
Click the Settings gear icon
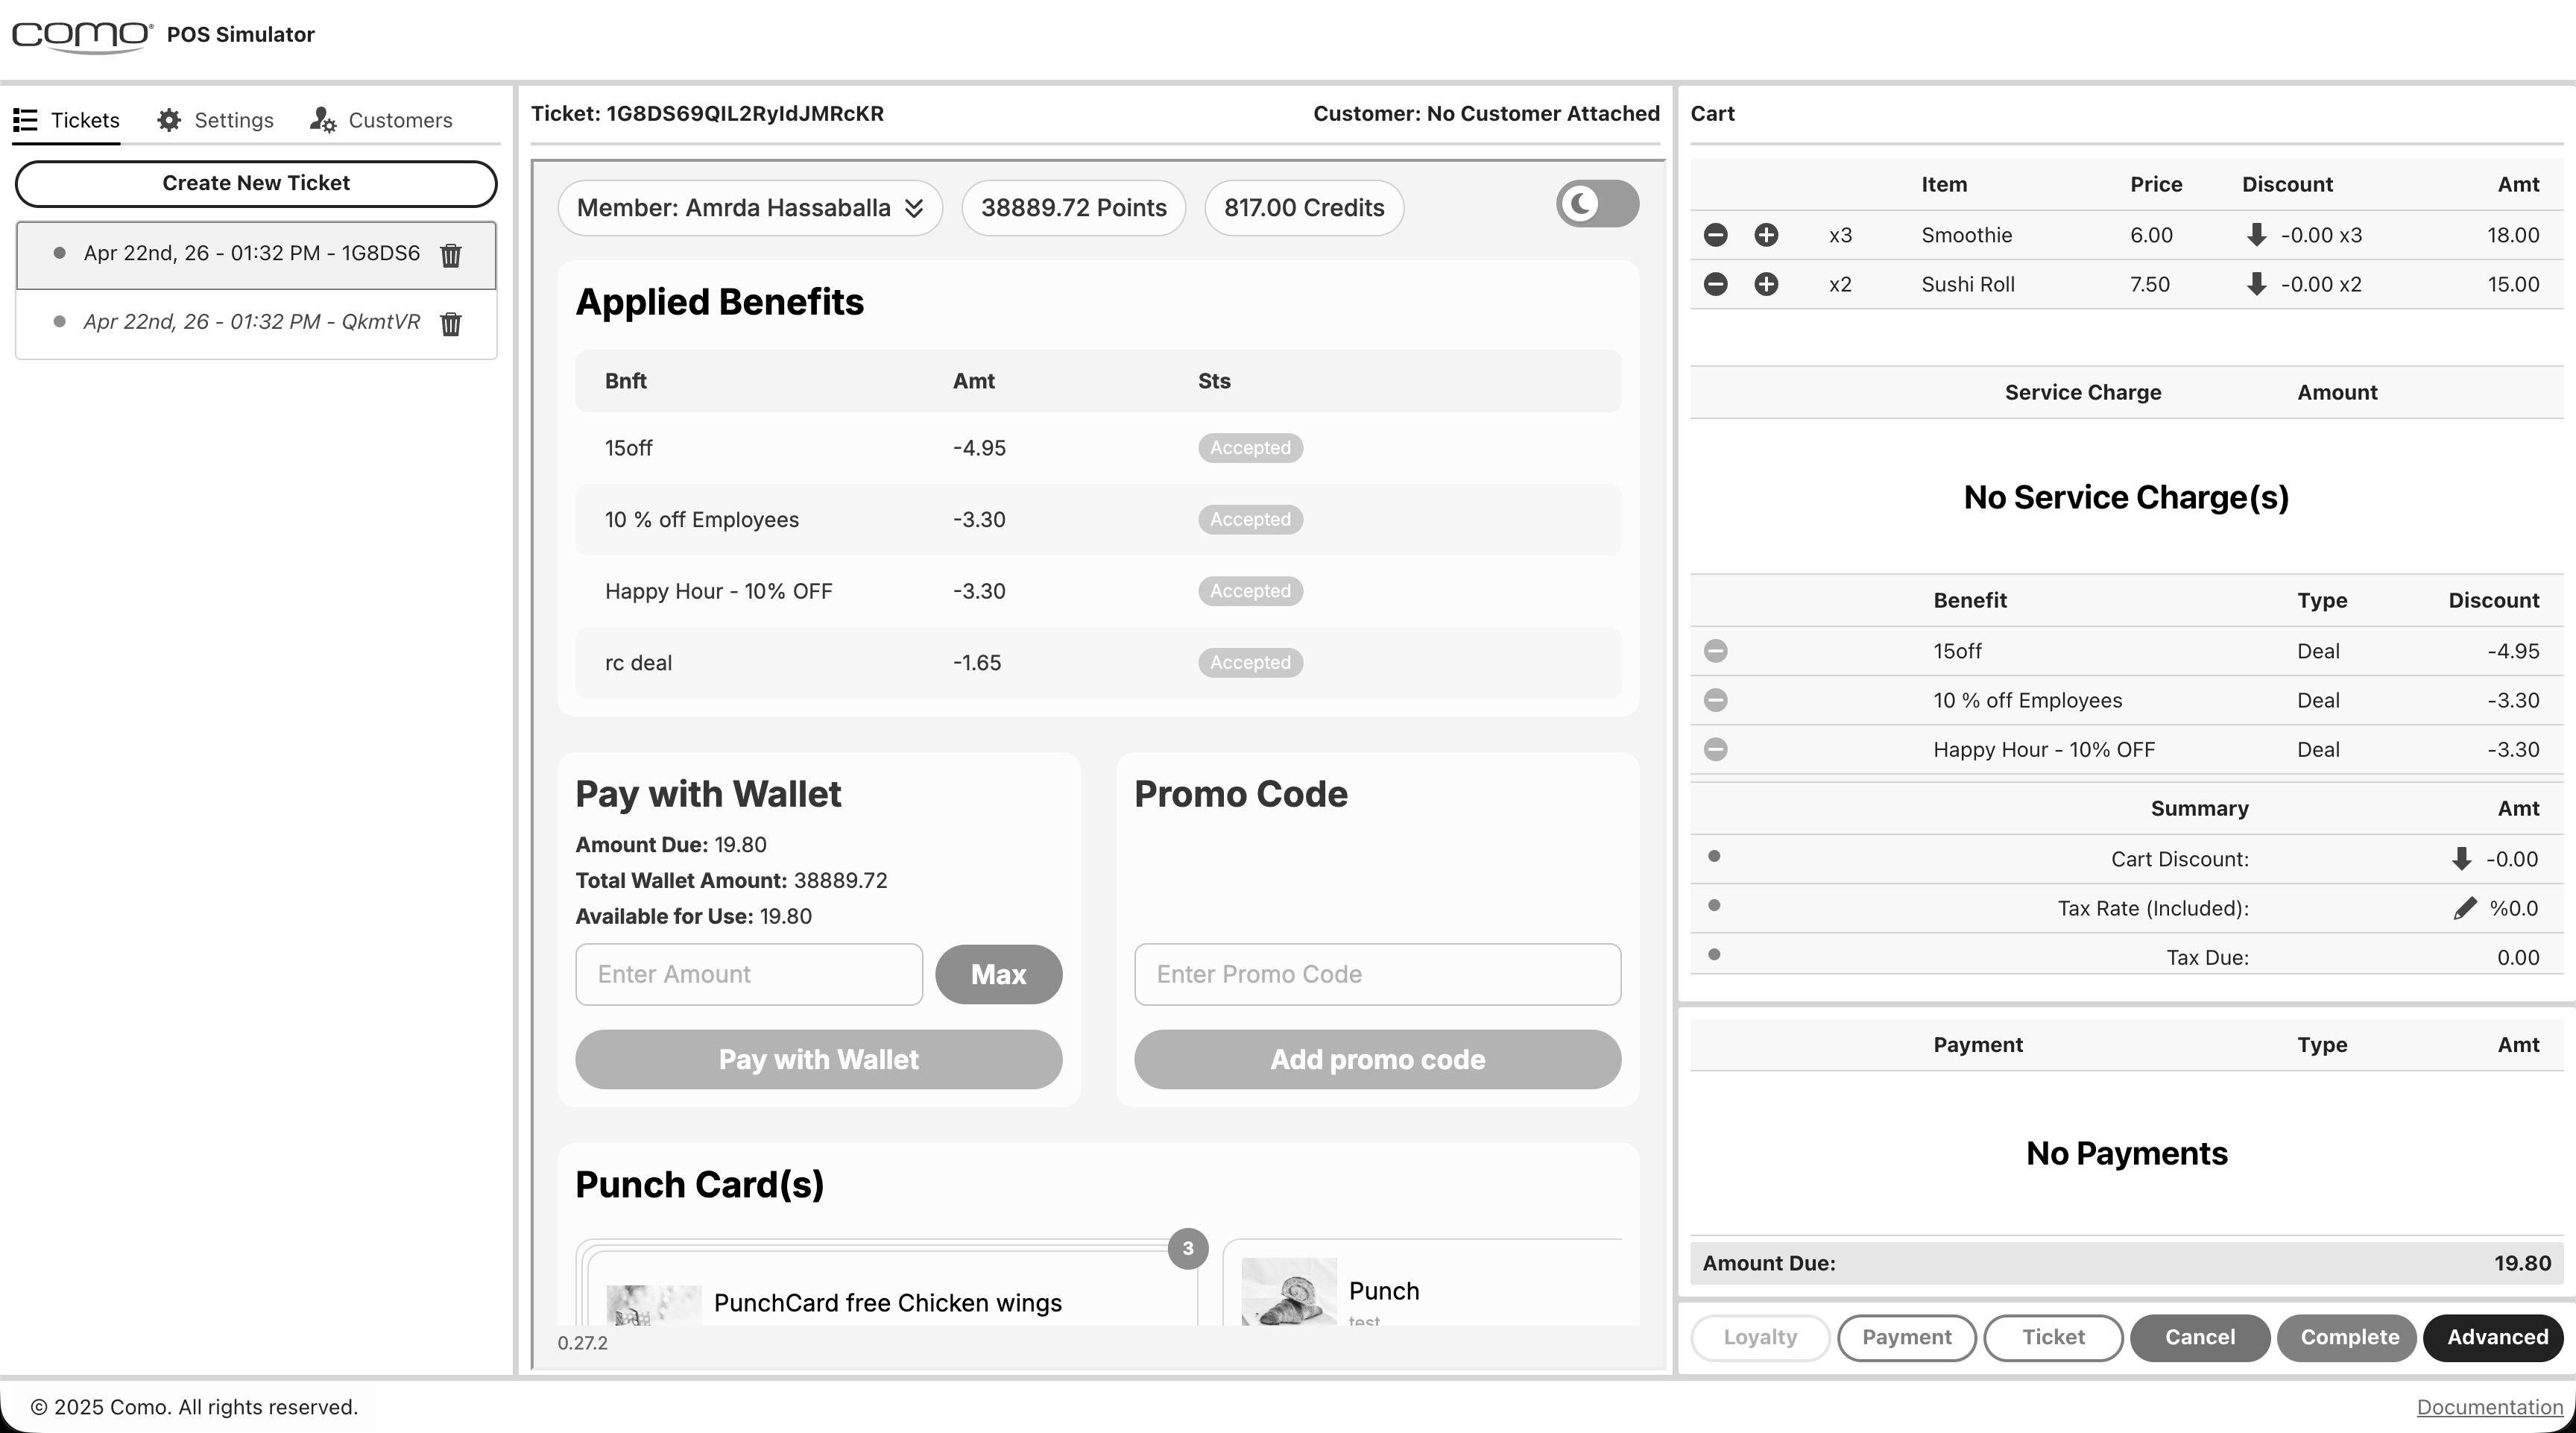tap(169, 120)
